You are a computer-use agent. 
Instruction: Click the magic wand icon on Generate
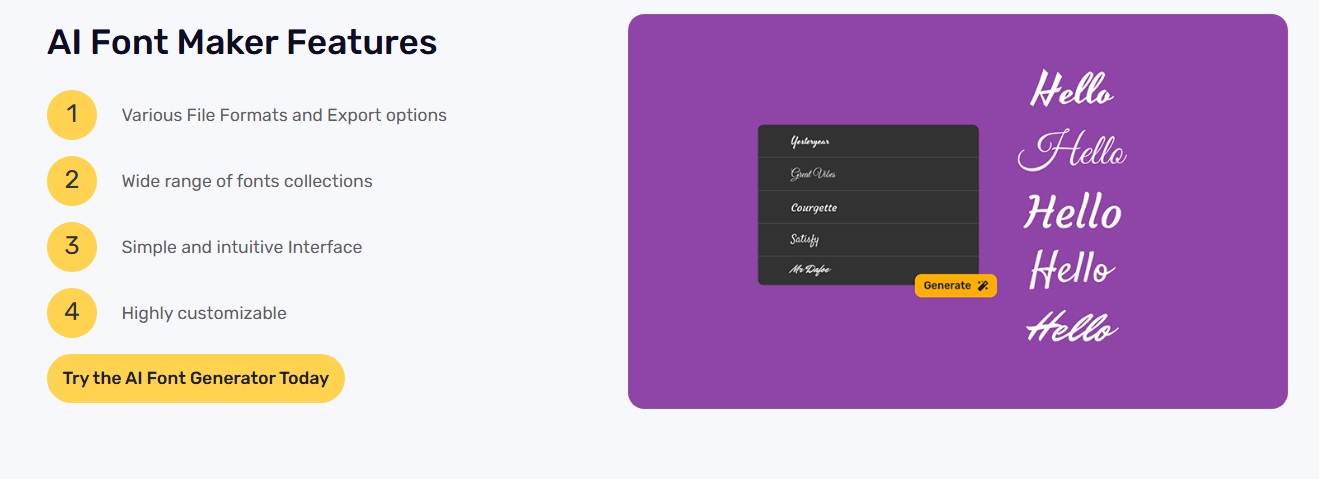[983, 286]
